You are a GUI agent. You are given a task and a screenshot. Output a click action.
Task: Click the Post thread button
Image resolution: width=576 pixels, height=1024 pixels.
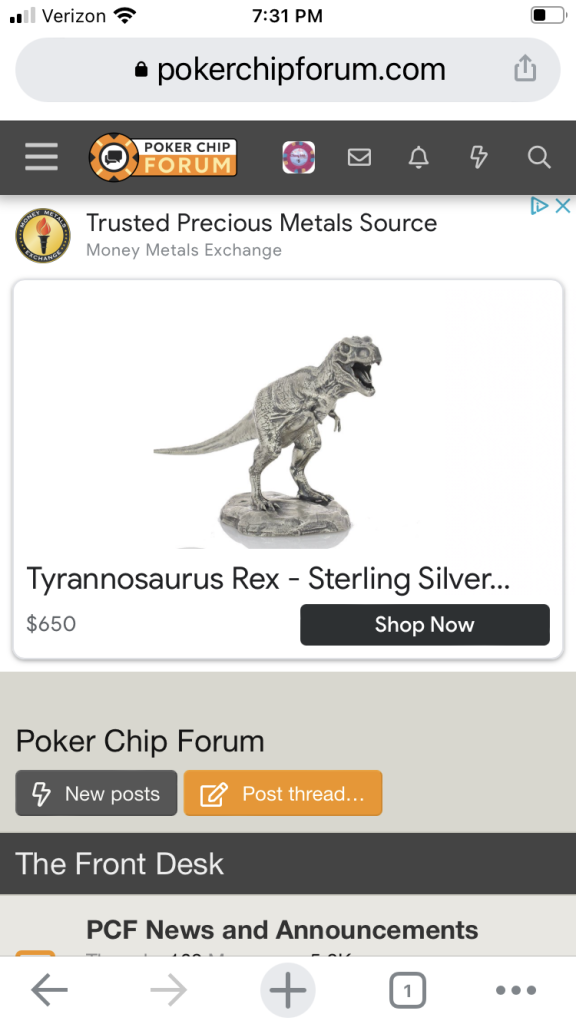coord(283,793)
